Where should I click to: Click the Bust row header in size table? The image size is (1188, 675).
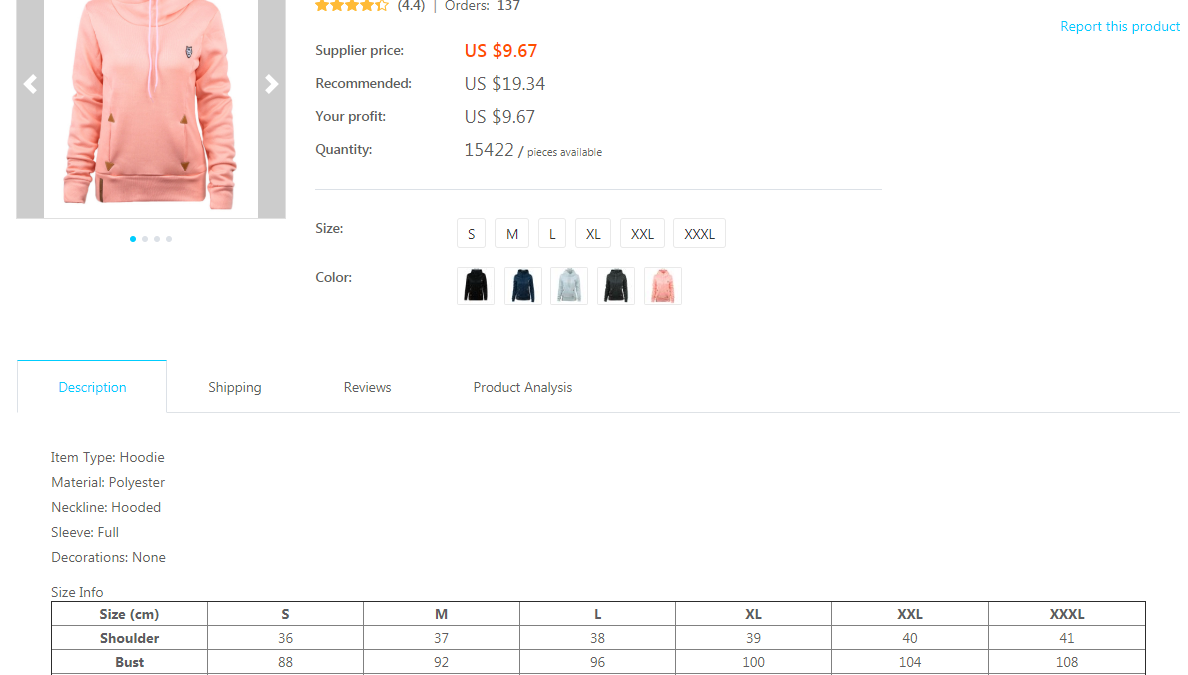pos(130,662)
